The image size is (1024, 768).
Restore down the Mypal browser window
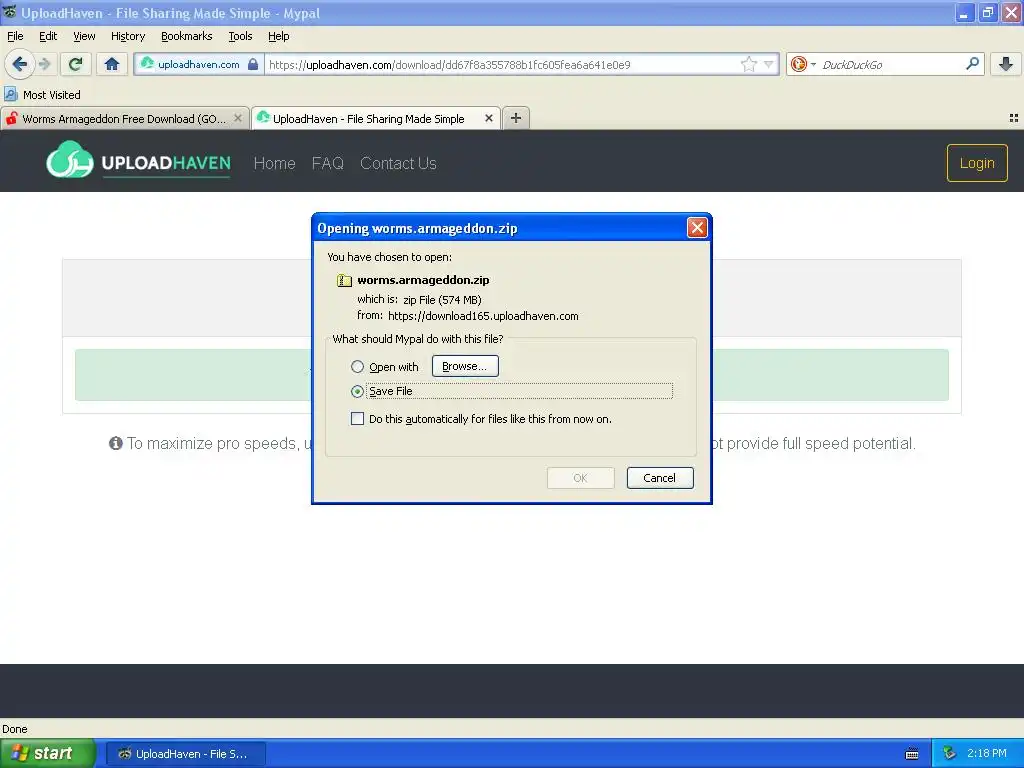[x=988, y=12]
